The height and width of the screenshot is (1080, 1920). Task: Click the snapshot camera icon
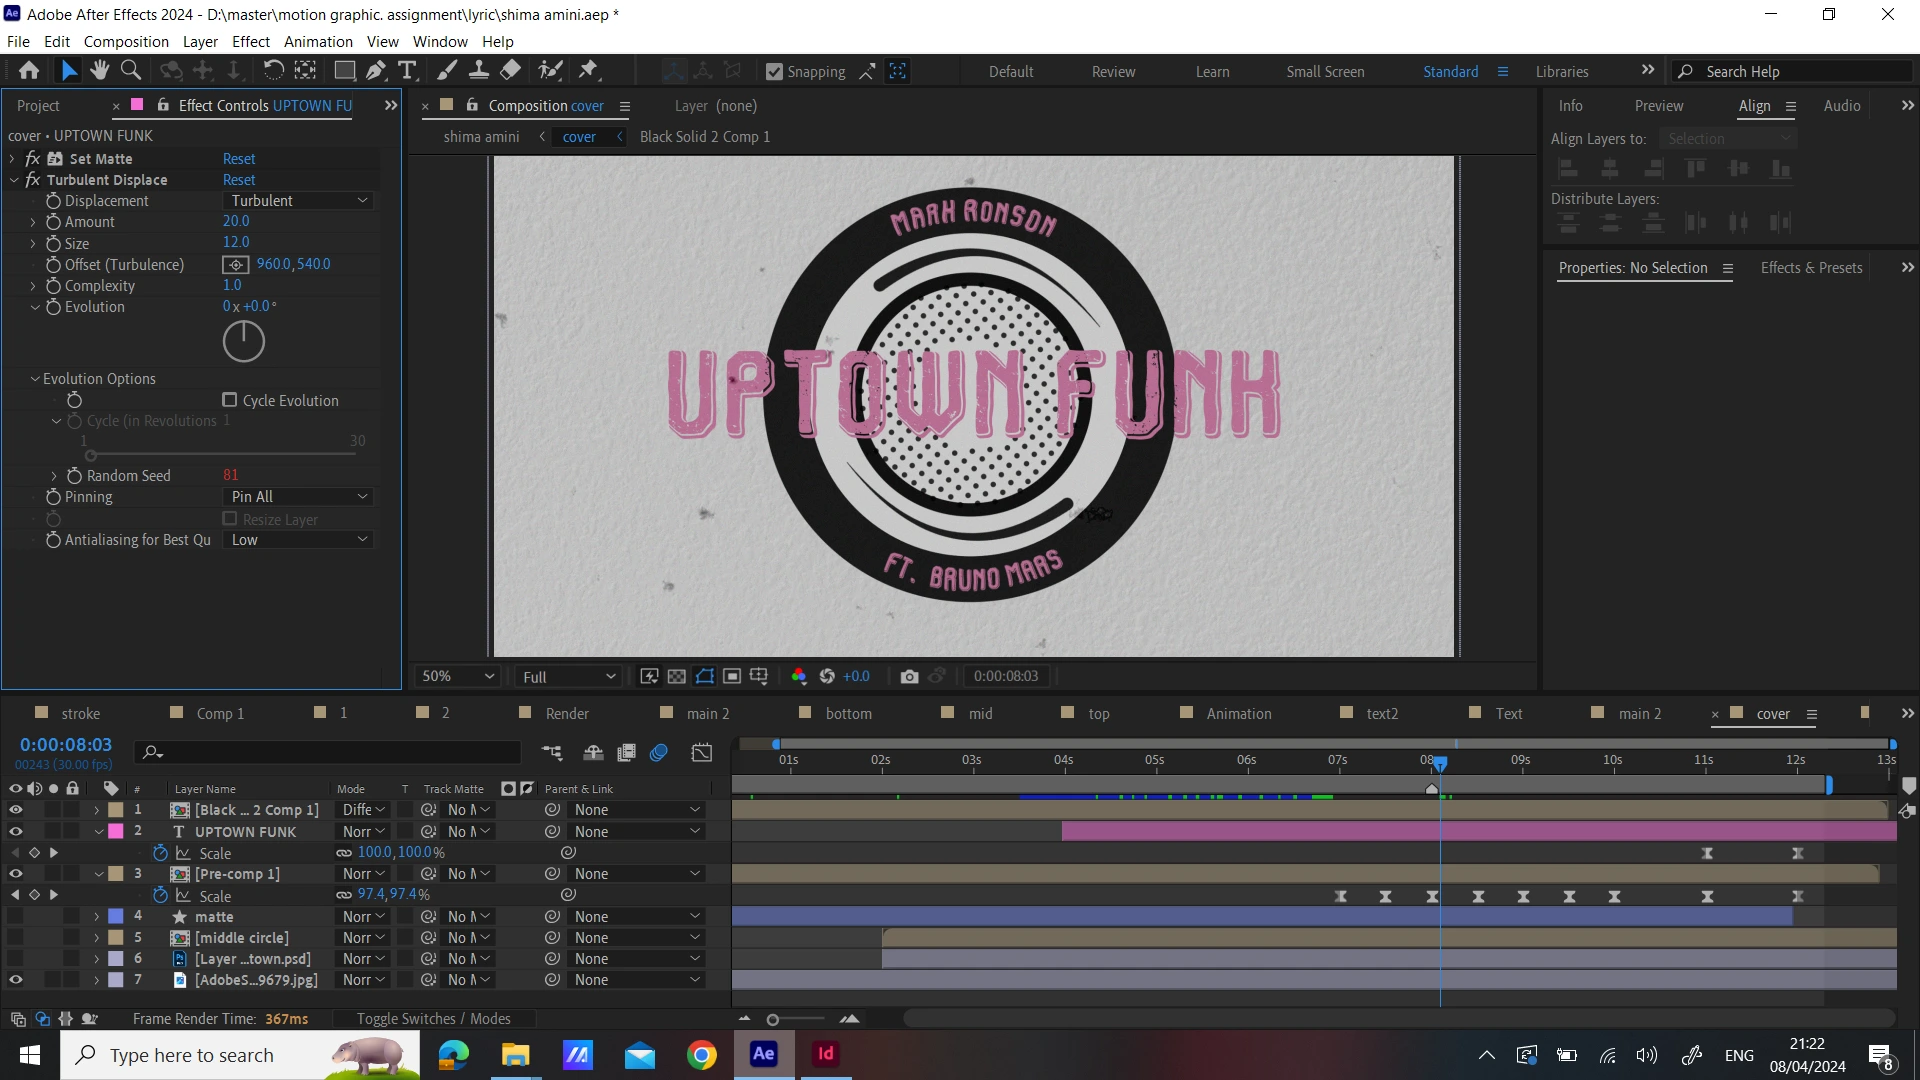[909, 677]
